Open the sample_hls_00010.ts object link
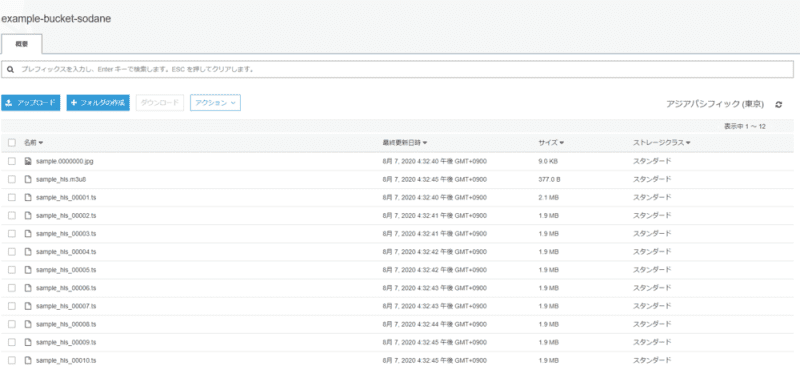 point(66,361)
